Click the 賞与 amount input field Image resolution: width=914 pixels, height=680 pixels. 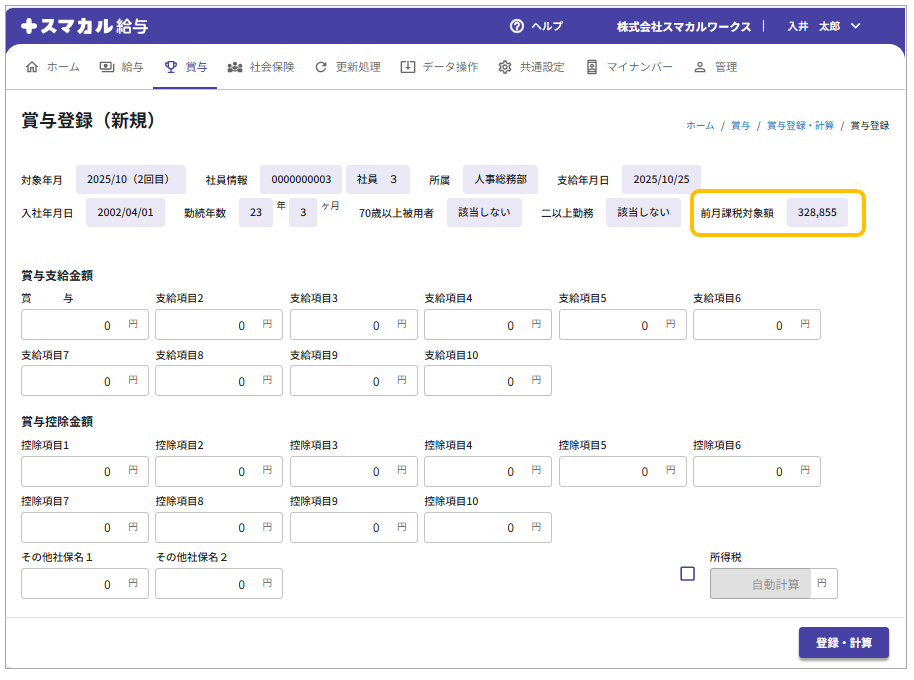click(75, 325)
